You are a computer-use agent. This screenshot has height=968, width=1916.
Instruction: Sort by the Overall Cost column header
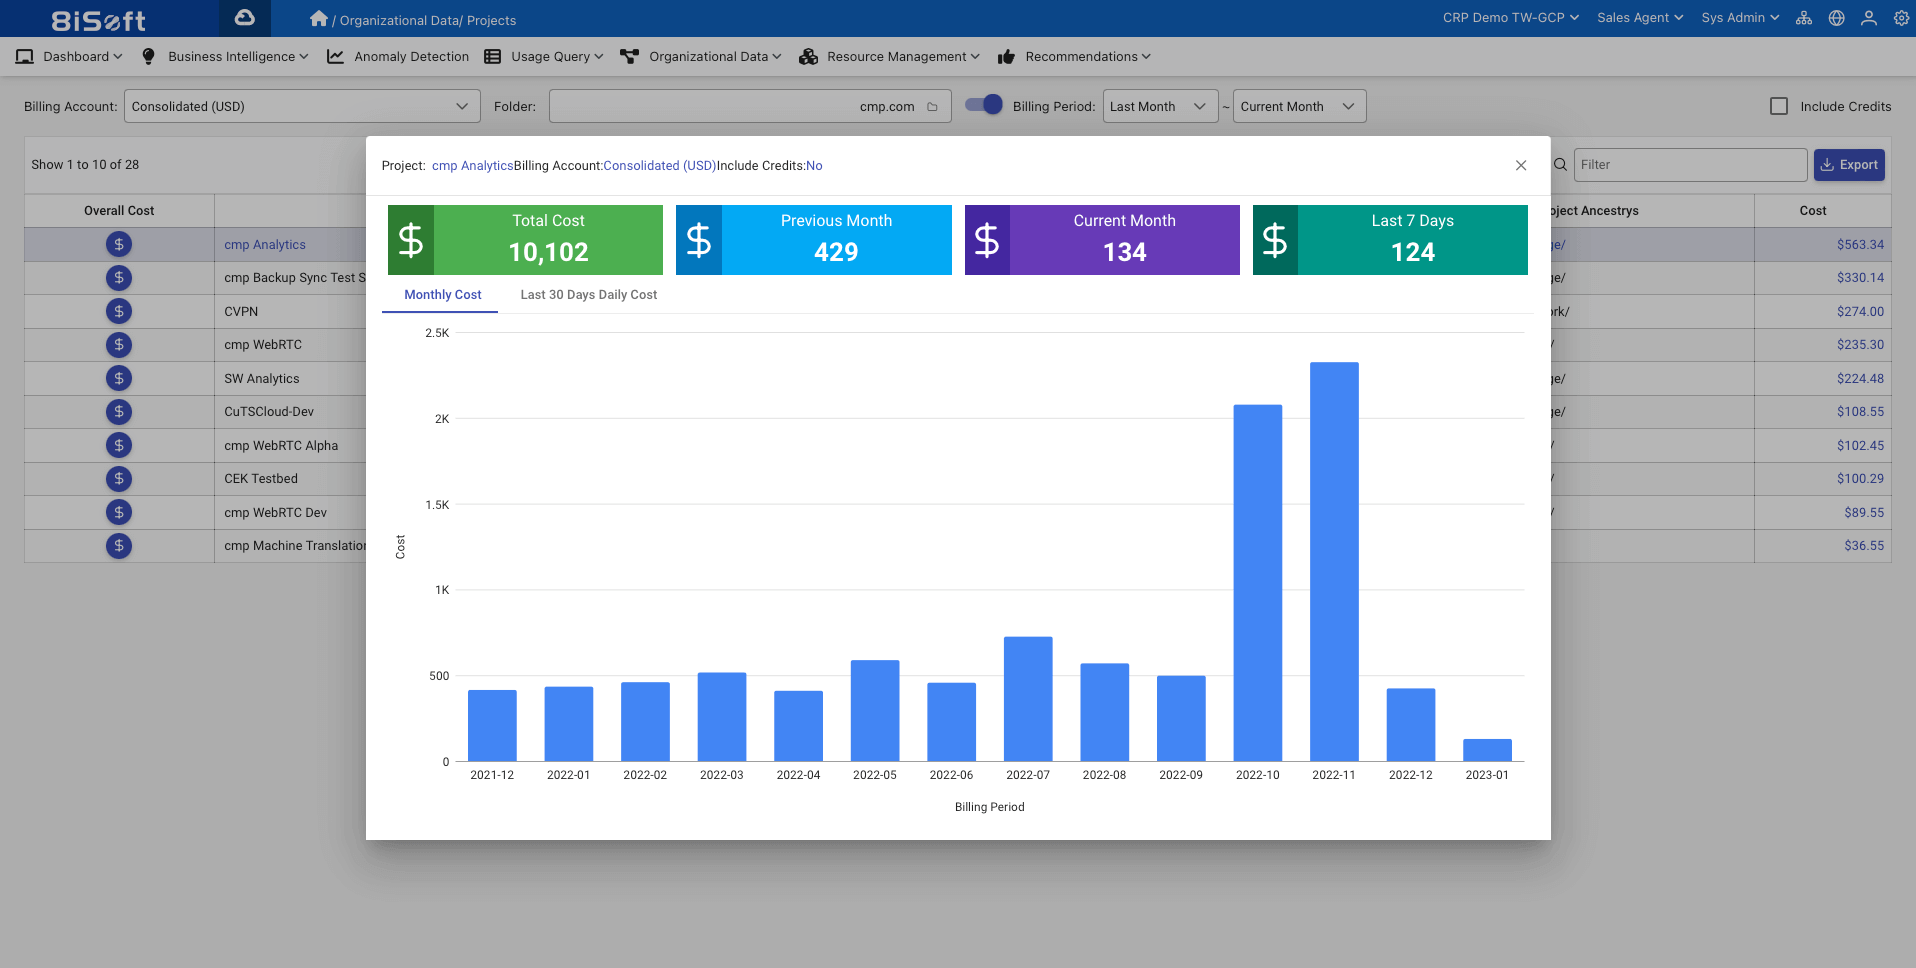tap(119, 211)
